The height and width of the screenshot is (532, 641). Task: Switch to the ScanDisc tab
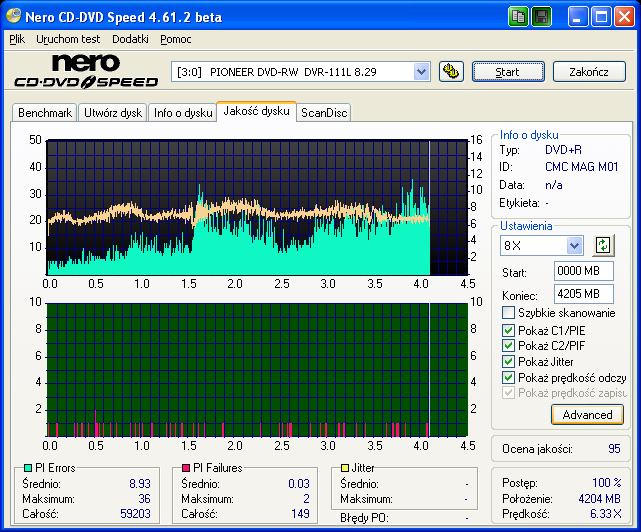tap(324, 113)
